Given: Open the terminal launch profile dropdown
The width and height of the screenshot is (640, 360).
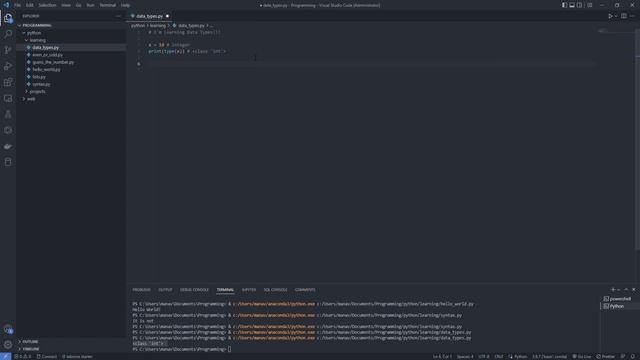Looking at the screenshot, I should (618, 289).
